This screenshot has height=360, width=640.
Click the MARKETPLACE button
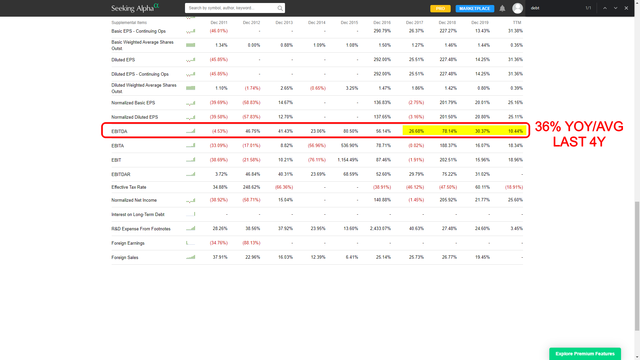[475, 8]
